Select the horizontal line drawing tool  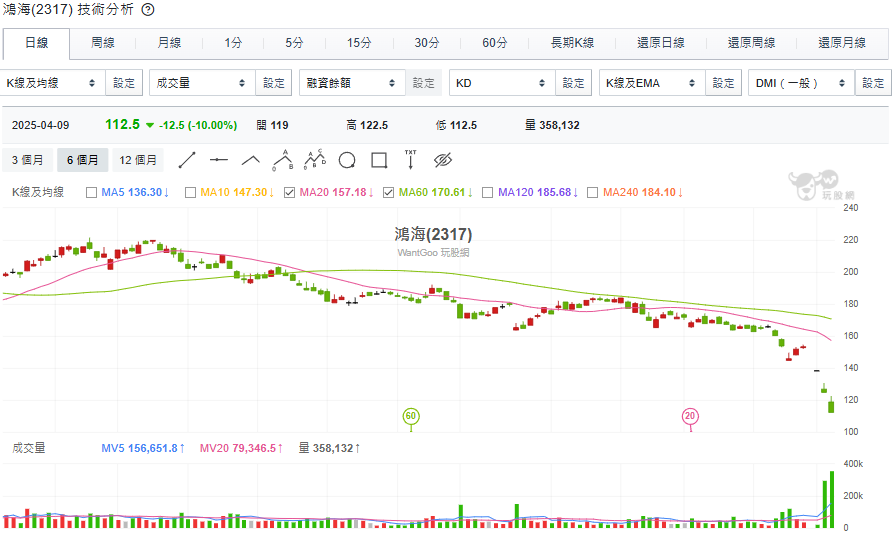[x=219, y=160]
